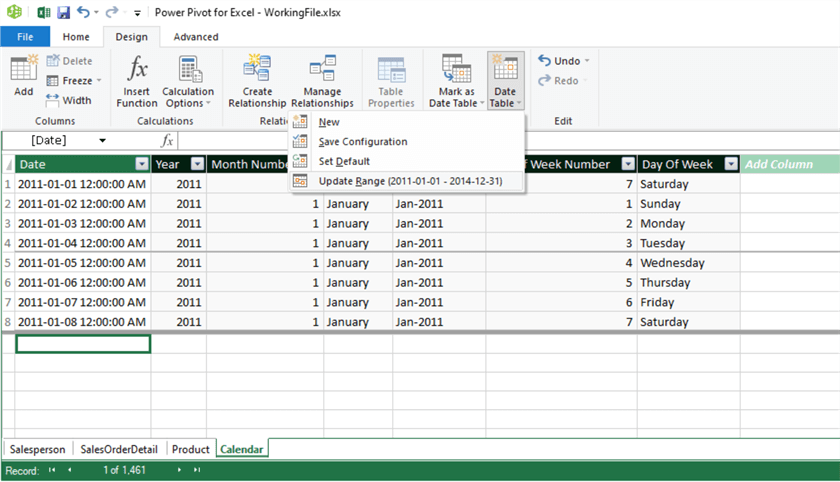The height and width of the screenshot is (482, 840).
Task: Open the Create Relationship tool
Action: pyautogui.click(x=257, y=80)
